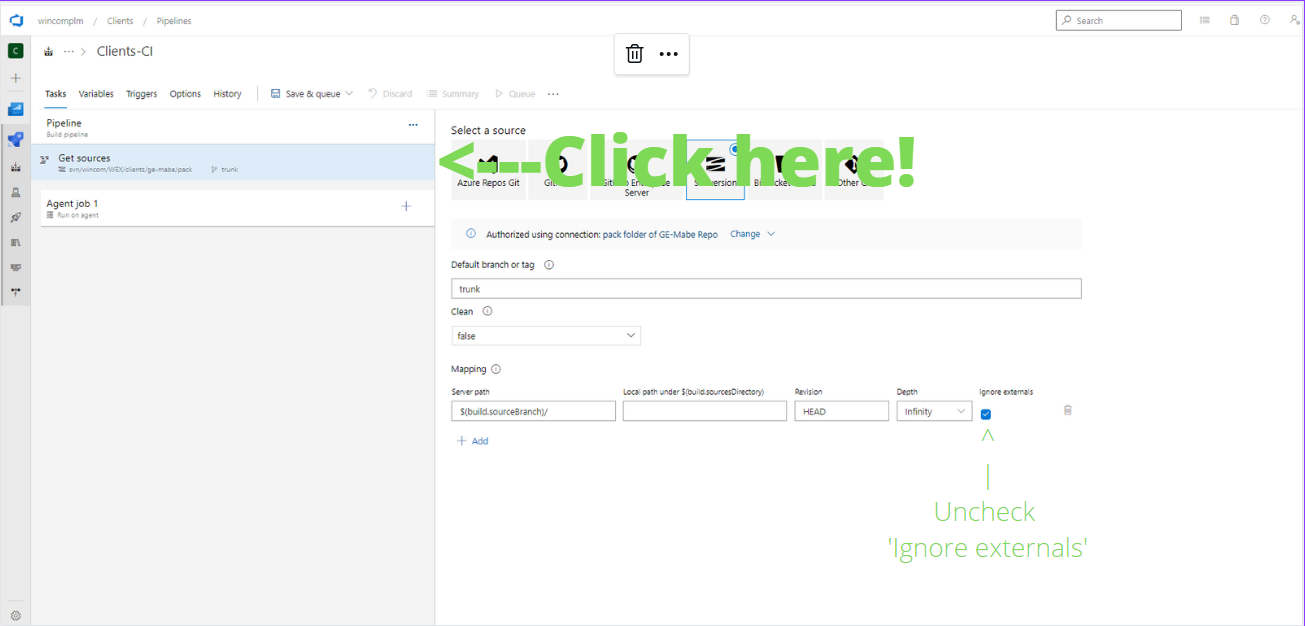Open the Marketplace bag icon
1305x626 pixels.
click(x=1235, y=20)
